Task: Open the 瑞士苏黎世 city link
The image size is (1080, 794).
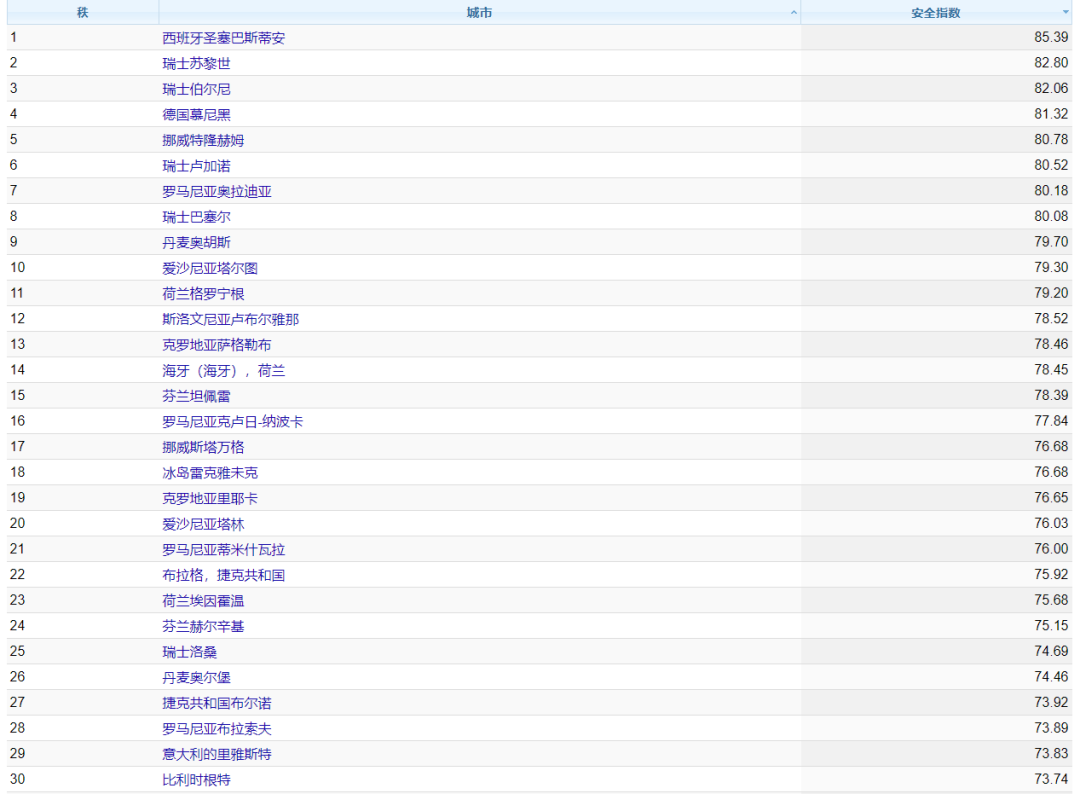Action: point(196,63)
